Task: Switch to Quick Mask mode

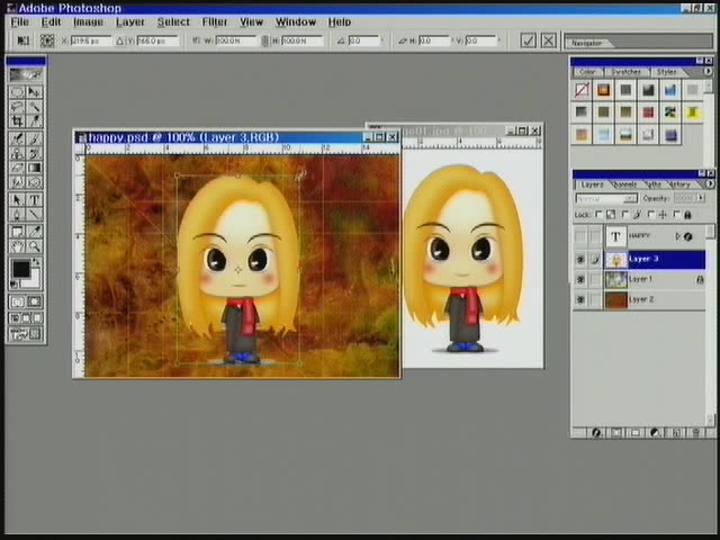Action: click(34, 302)
